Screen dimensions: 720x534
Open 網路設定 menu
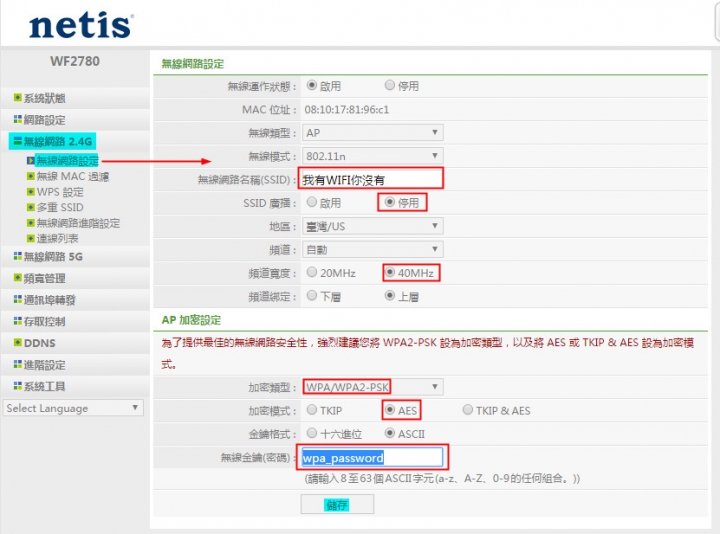[44, 120]
